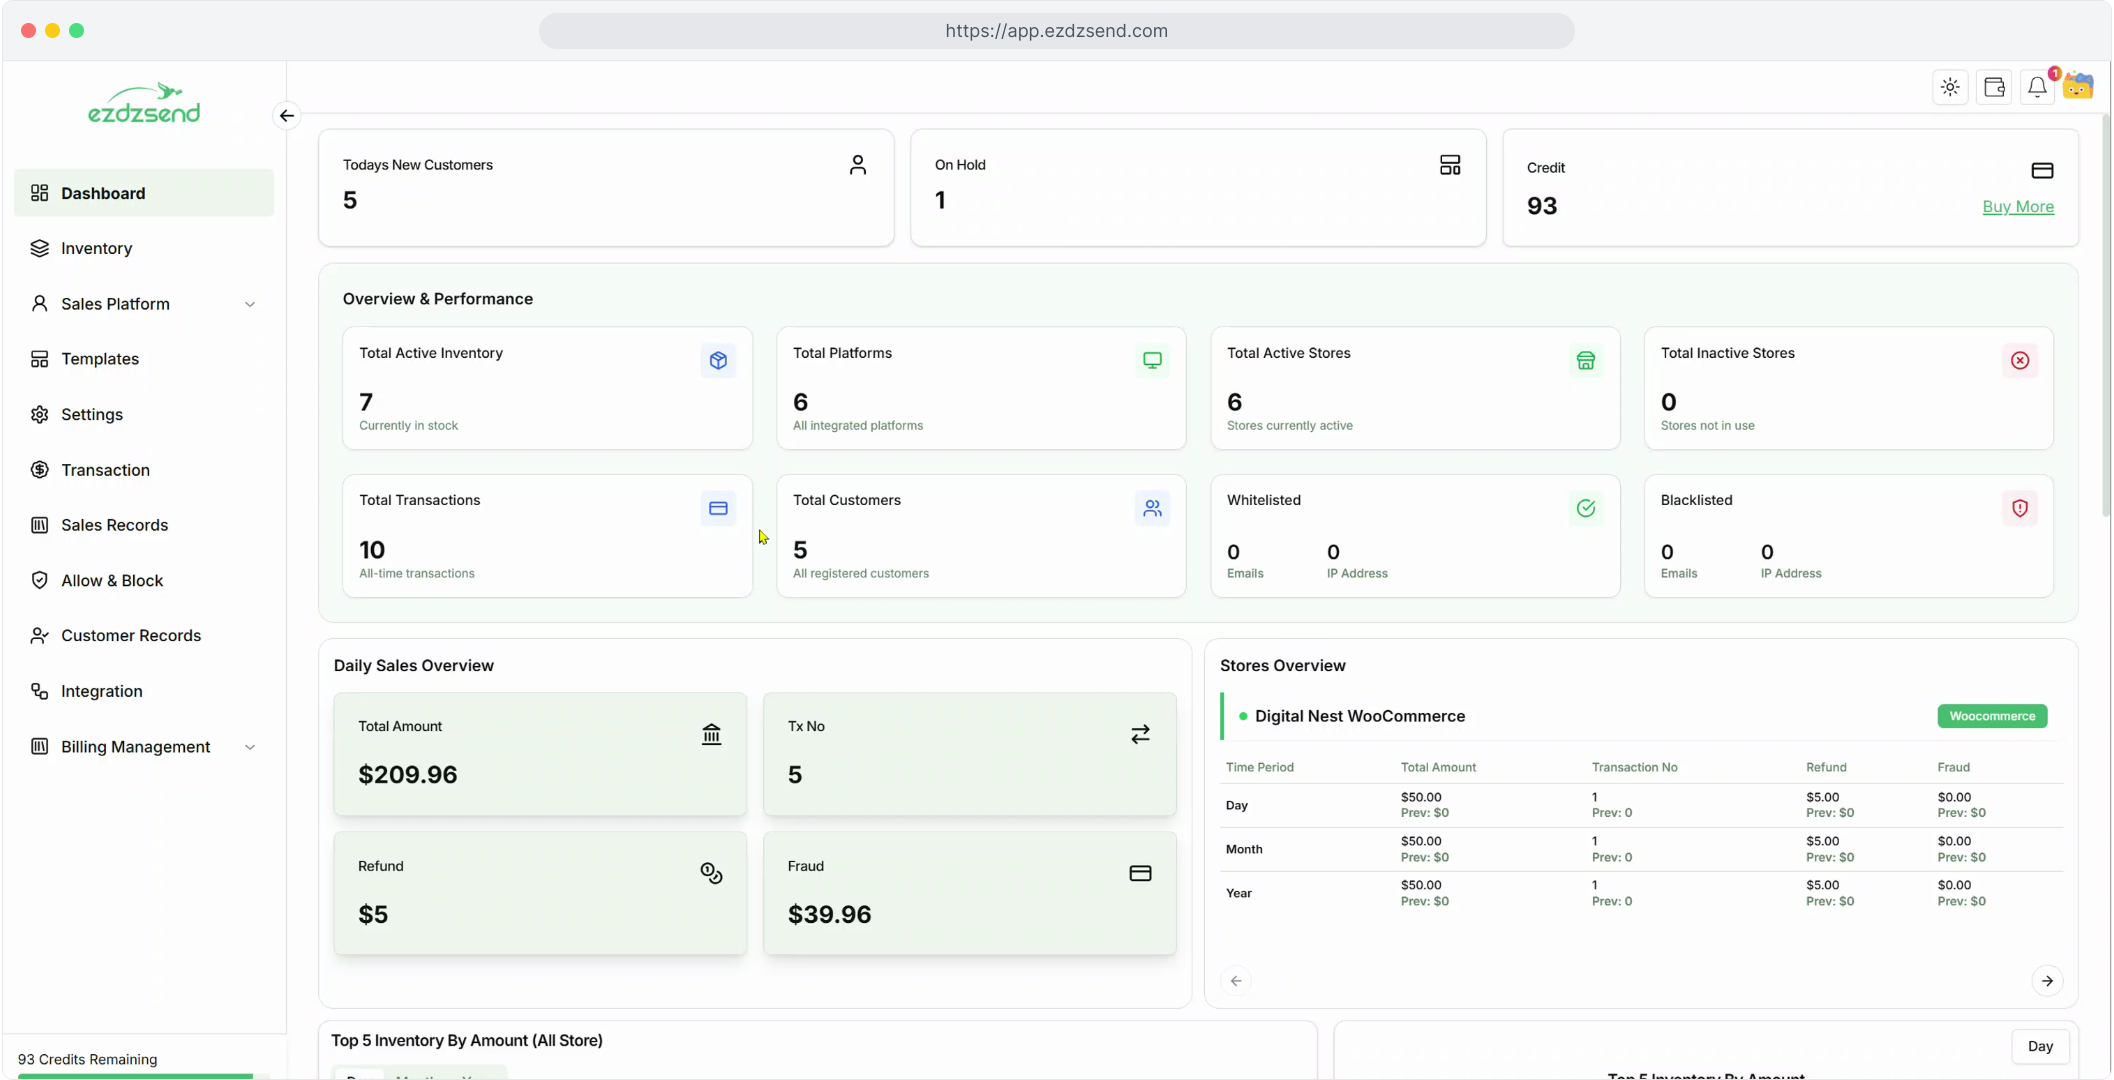The width and height of the screenshot is (2114, 1080).
Task: Click the Whitelisted checkmark icon
Action: pyautogui.click(x=1585, y=508)
